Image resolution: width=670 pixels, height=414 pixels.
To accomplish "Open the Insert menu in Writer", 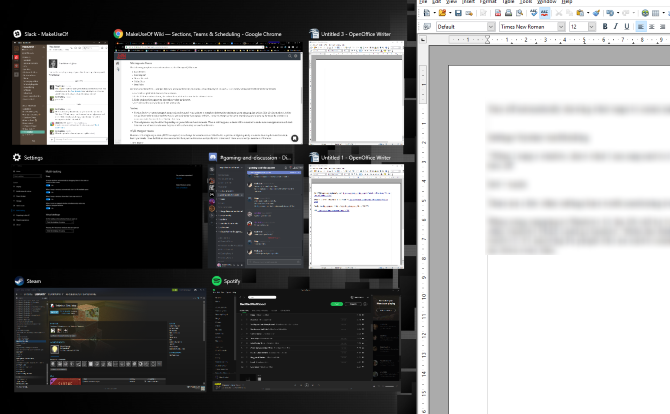I will point(468,2).
